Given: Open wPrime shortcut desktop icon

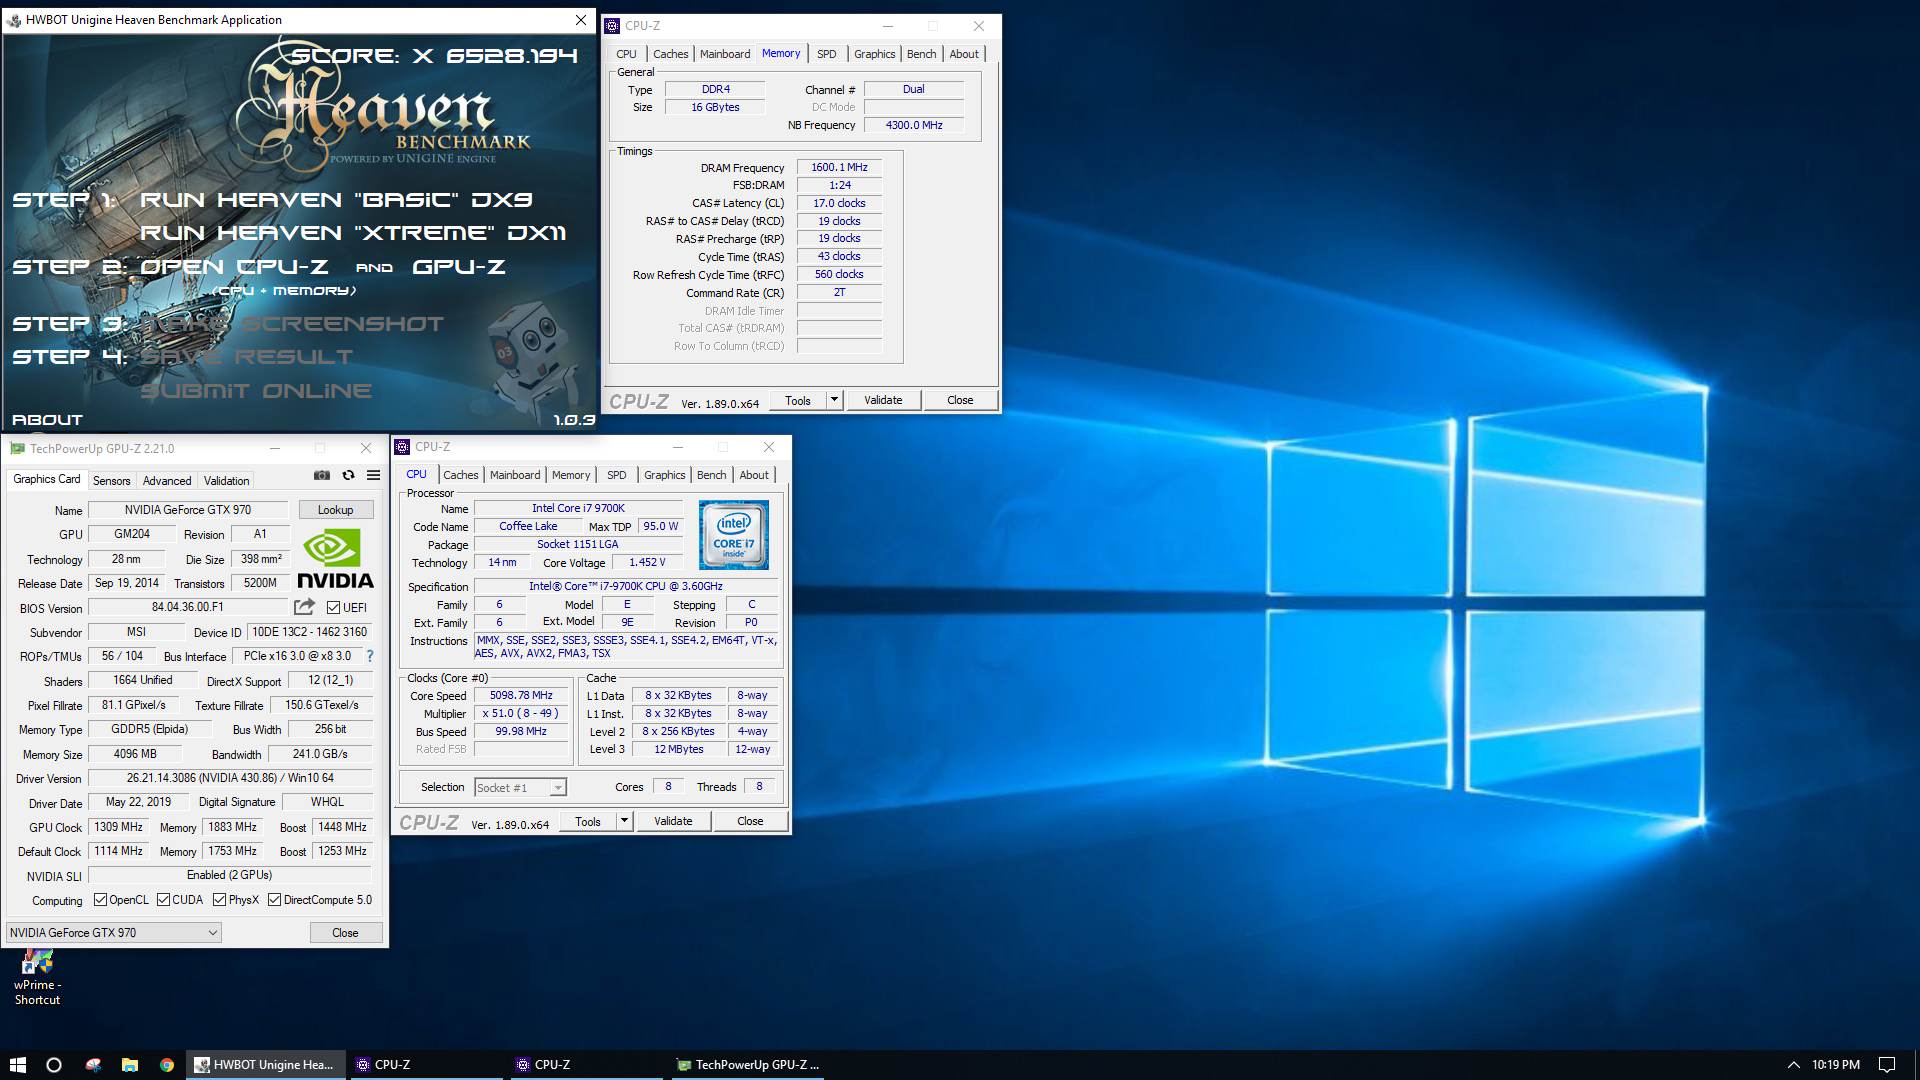Looking at the screenshot, I should (x=37, y=978).
